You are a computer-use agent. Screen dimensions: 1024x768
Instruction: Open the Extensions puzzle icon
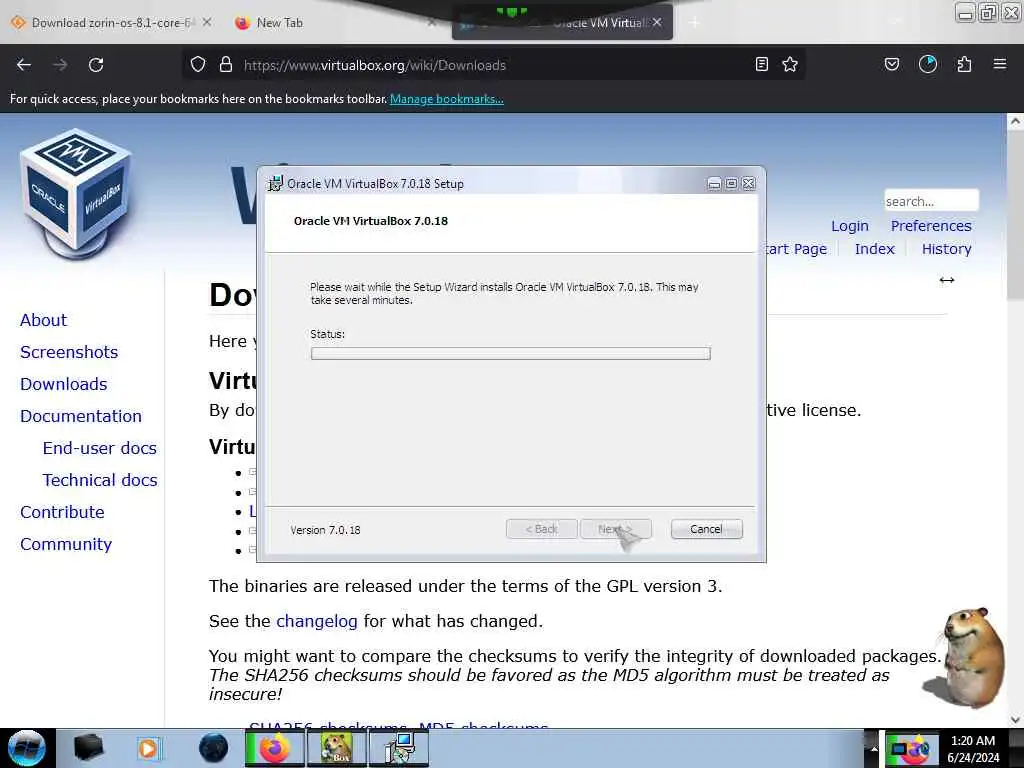964,64
